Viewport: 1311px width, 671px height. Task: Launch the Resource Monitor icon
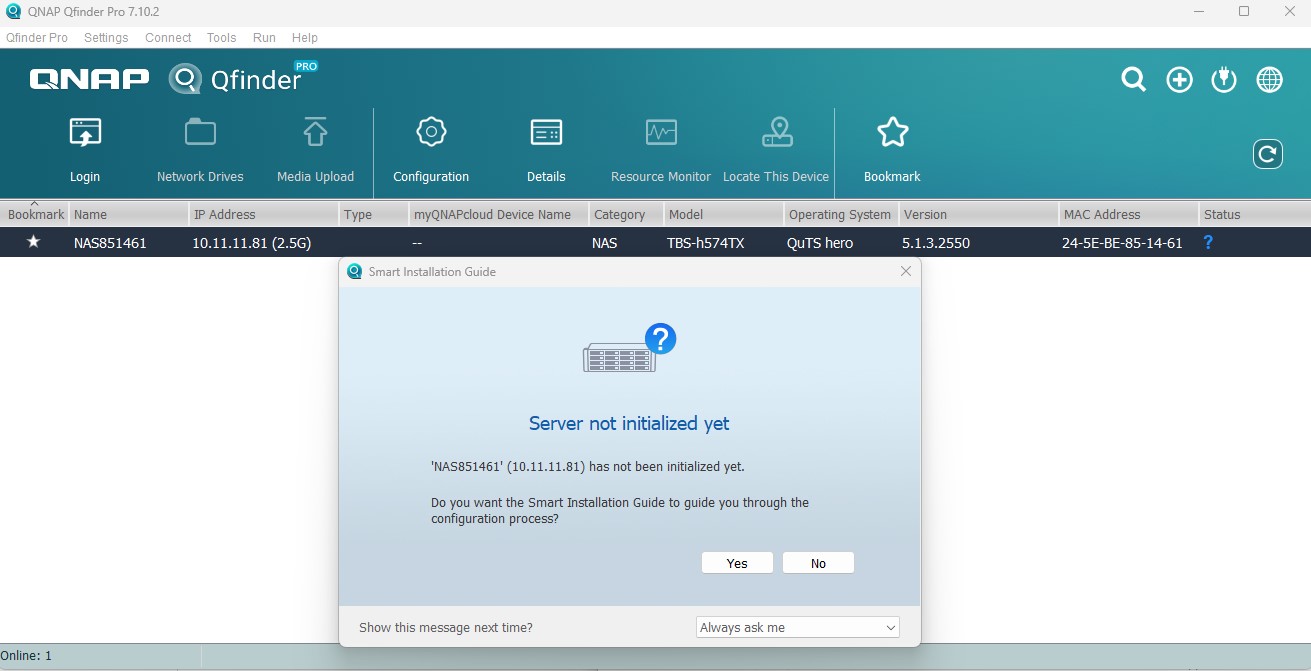(x=661, y=132)
